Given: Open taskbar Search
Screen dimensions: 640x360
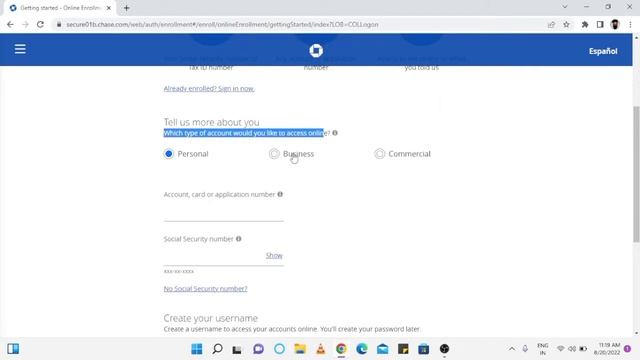Looking at the screenshot, I should point(218,349).
